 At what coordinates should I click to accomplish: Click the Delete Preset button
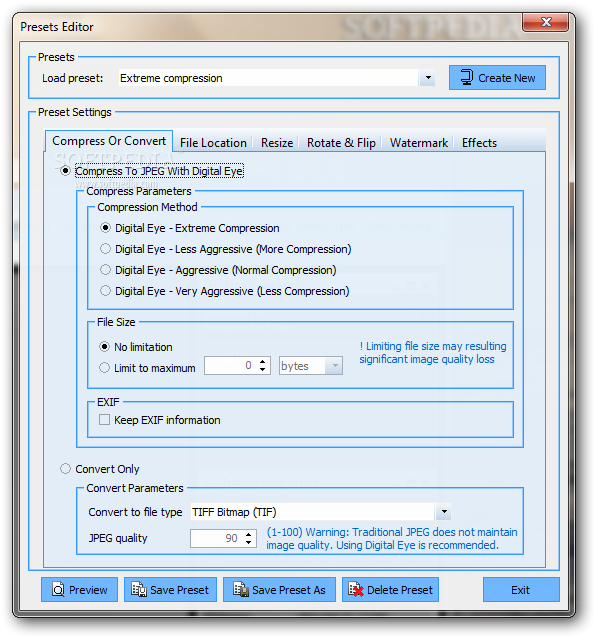point(390,589)
